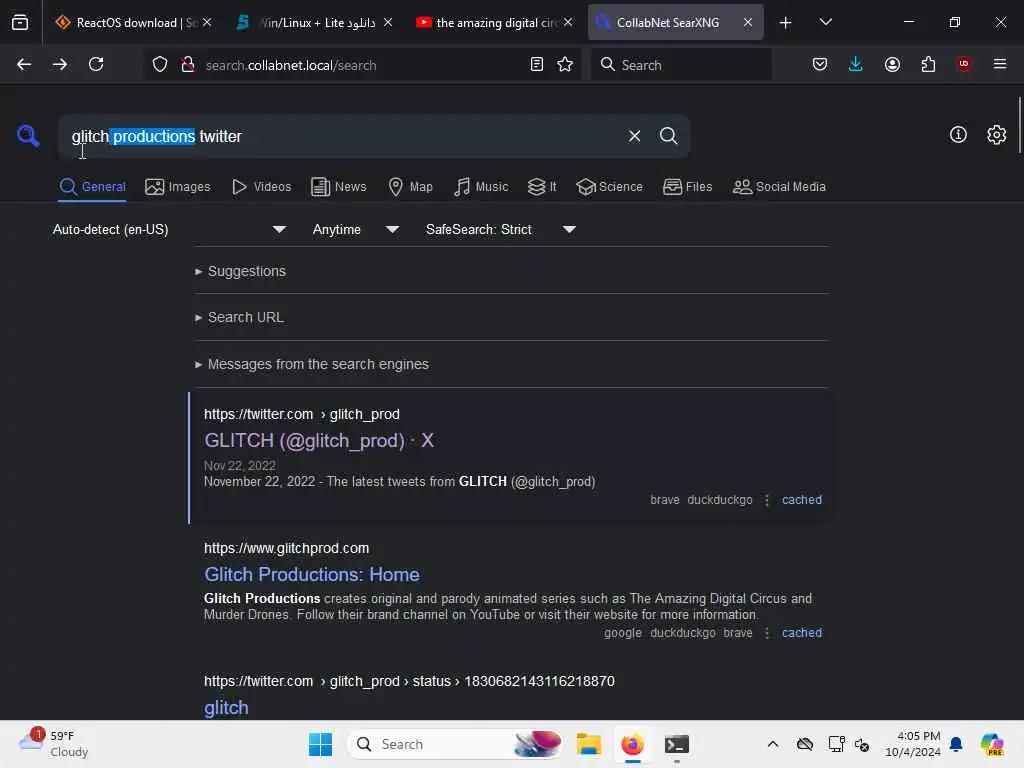Open the 'glitch' status result link
The width and height of the screenshot is (1024, 768).
[x=226, y=708]
